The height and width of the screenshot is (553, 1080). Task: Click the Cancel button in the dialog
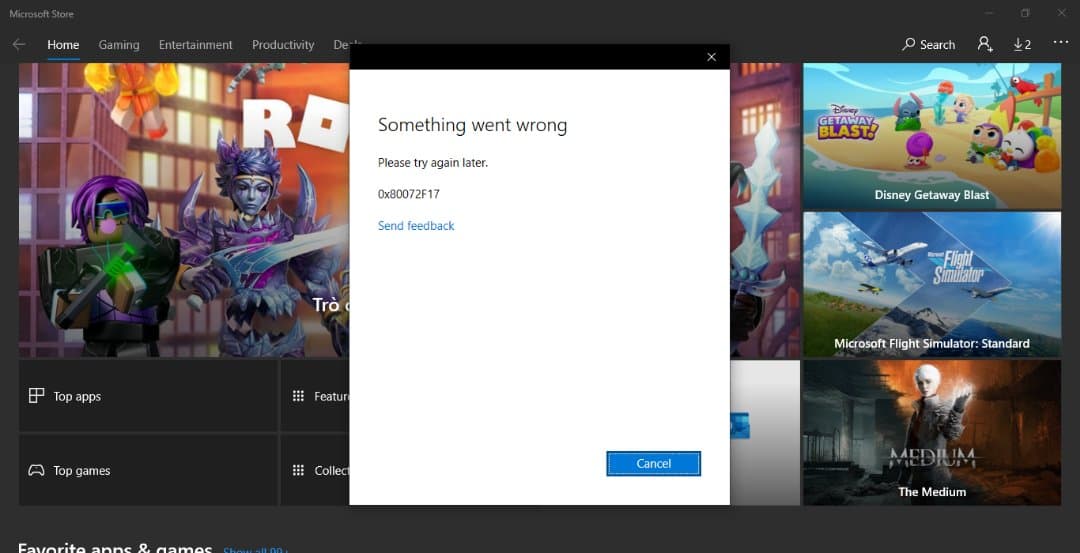(654, 463)
